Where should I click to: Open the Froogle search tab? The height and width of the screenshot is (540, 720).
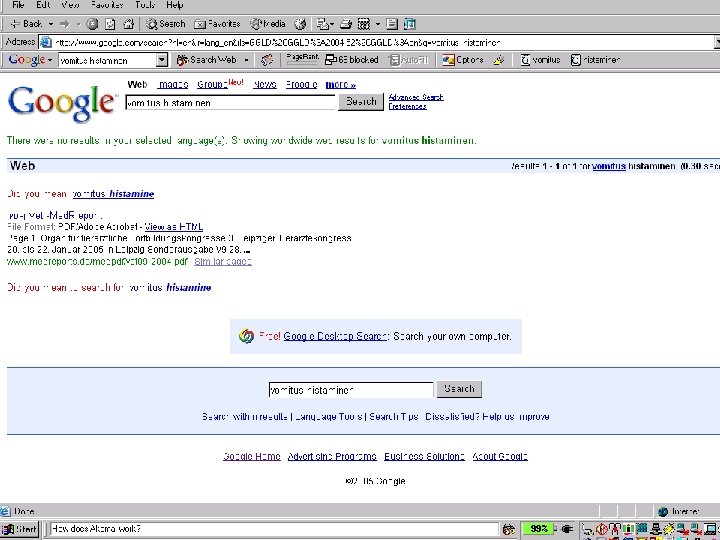point(301,84)
